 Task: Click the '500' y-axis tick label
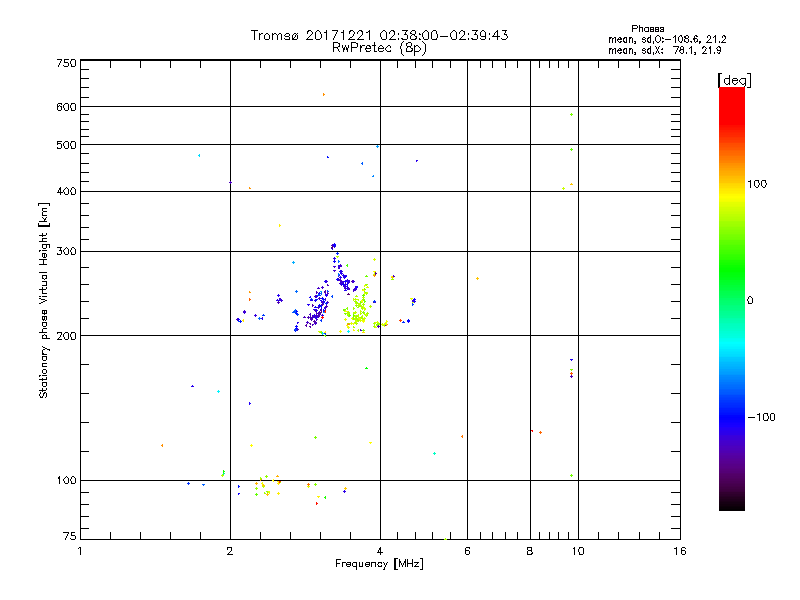(66, 145)
